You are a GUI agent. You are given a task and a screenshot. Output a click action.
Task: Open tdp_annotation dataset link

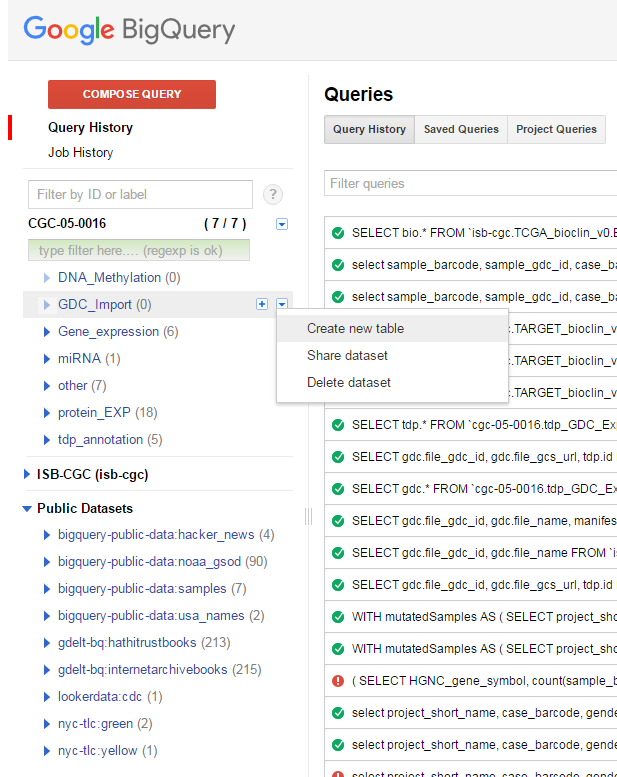(100, 440)
